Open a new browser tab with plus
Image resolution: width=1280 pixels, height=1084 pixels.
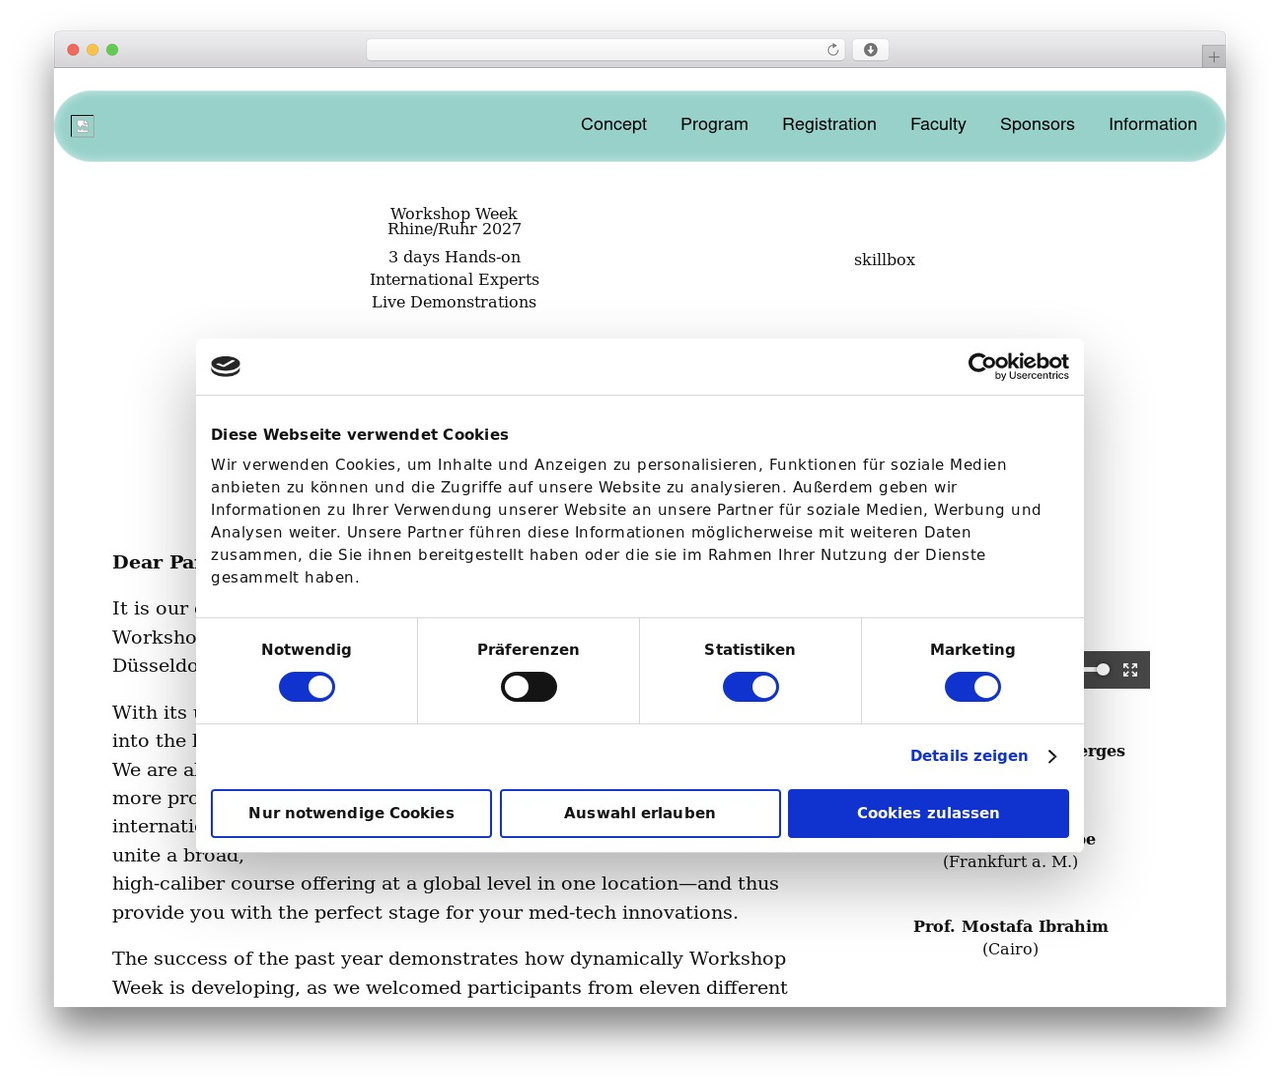1213,57
